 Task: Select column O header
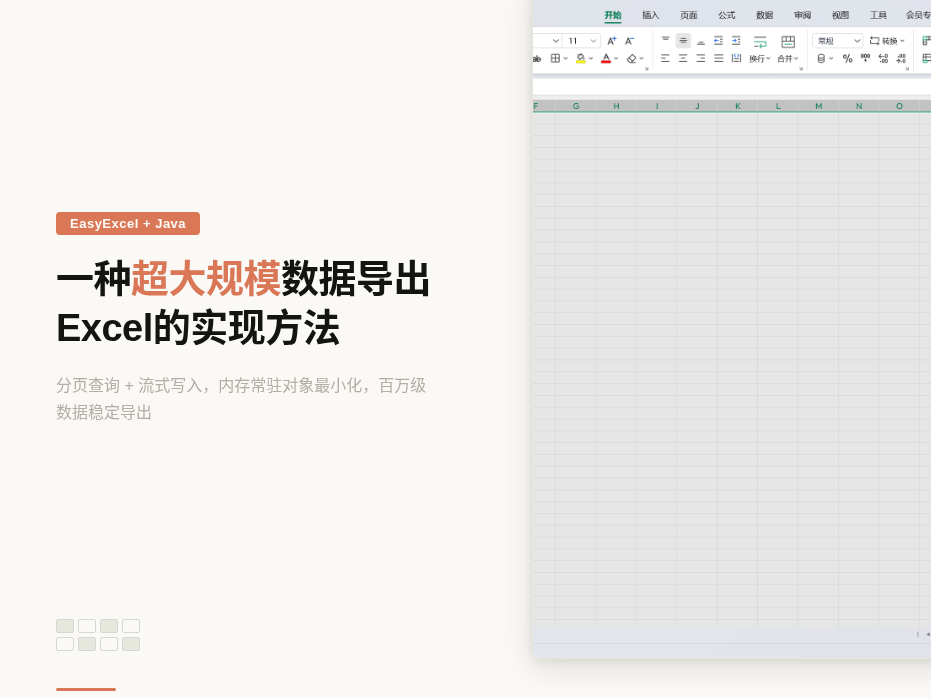[x=899, y=106]
